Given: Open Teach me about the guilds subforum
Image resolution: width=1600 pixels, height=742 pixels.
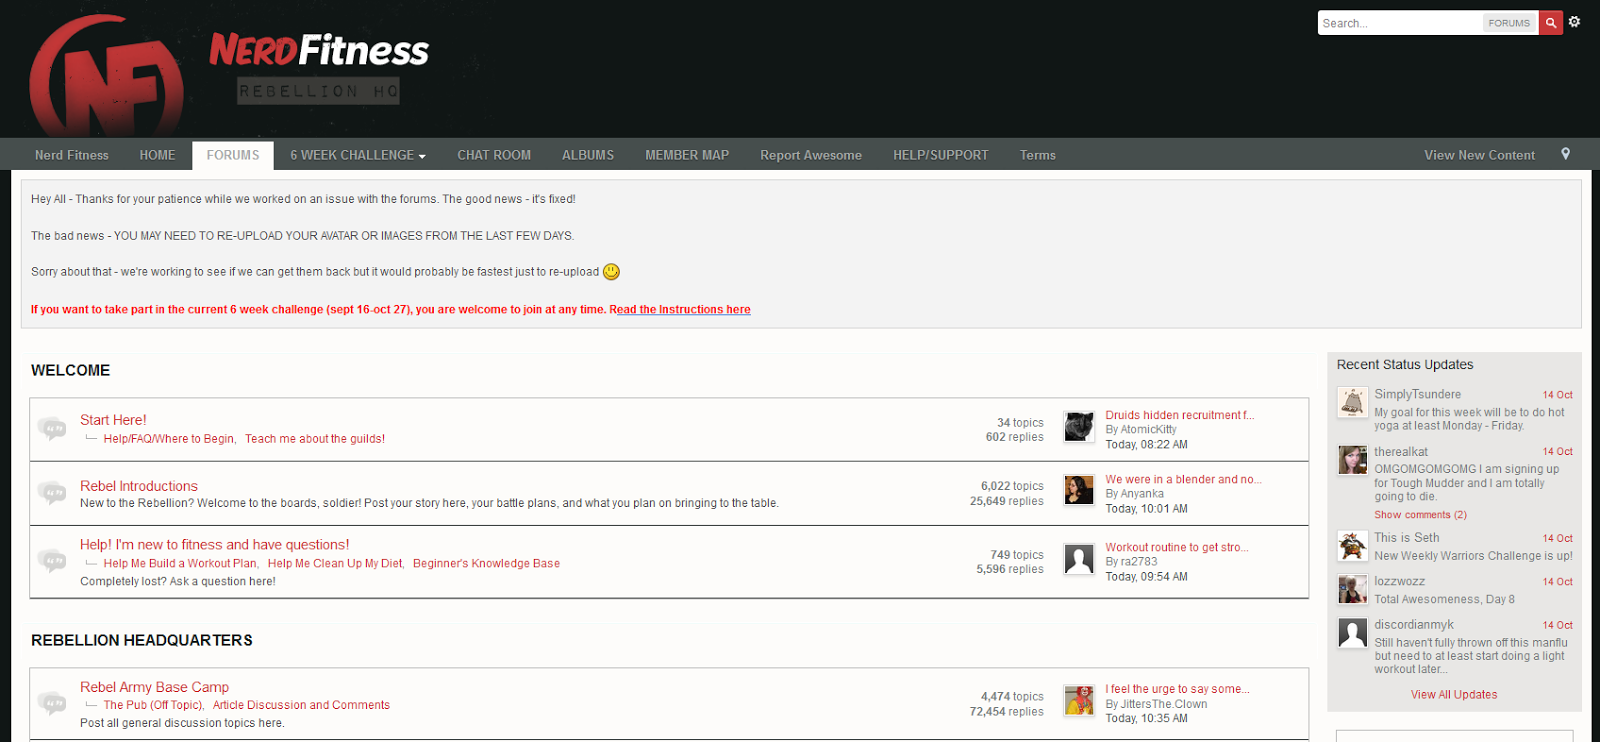Looking at the screenshot, I should (x=315, y=439).
